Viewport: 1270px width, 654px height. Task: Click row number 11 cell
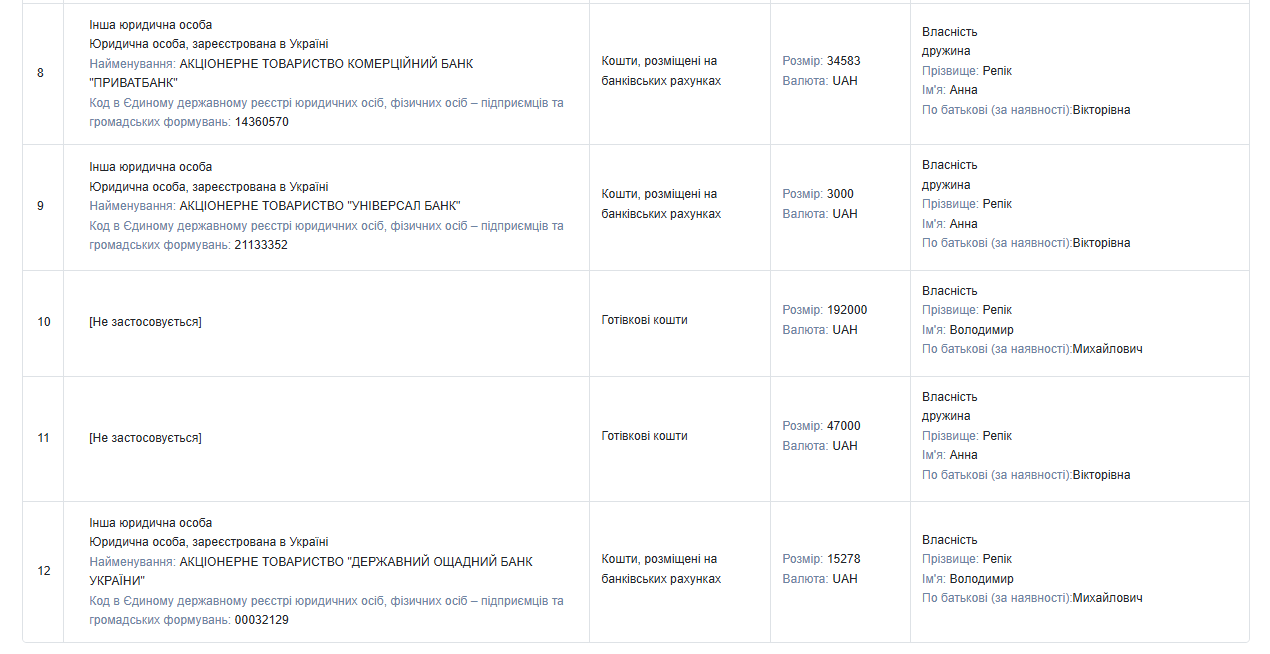pos(43,438)
